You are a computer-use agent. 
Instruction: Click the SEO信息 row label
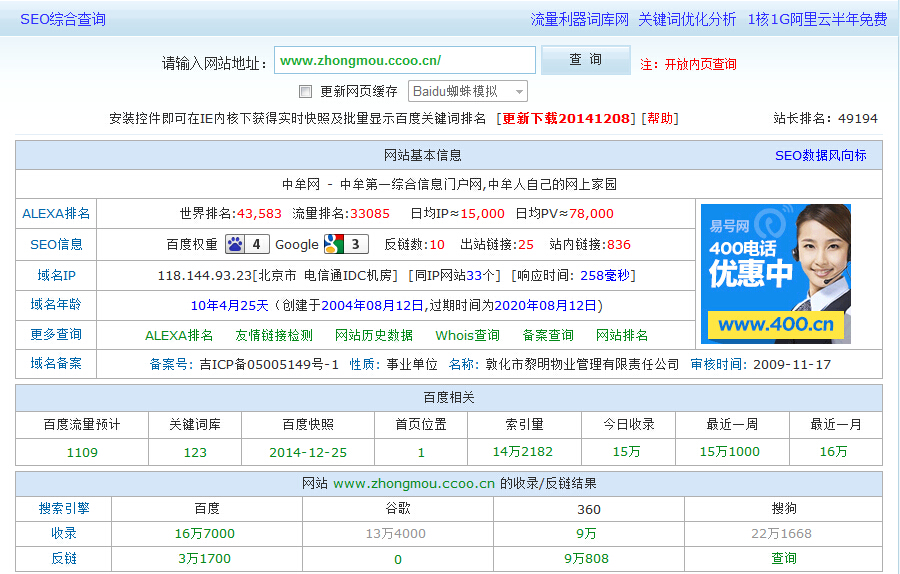pyautogui.click(x=56, y=245)
